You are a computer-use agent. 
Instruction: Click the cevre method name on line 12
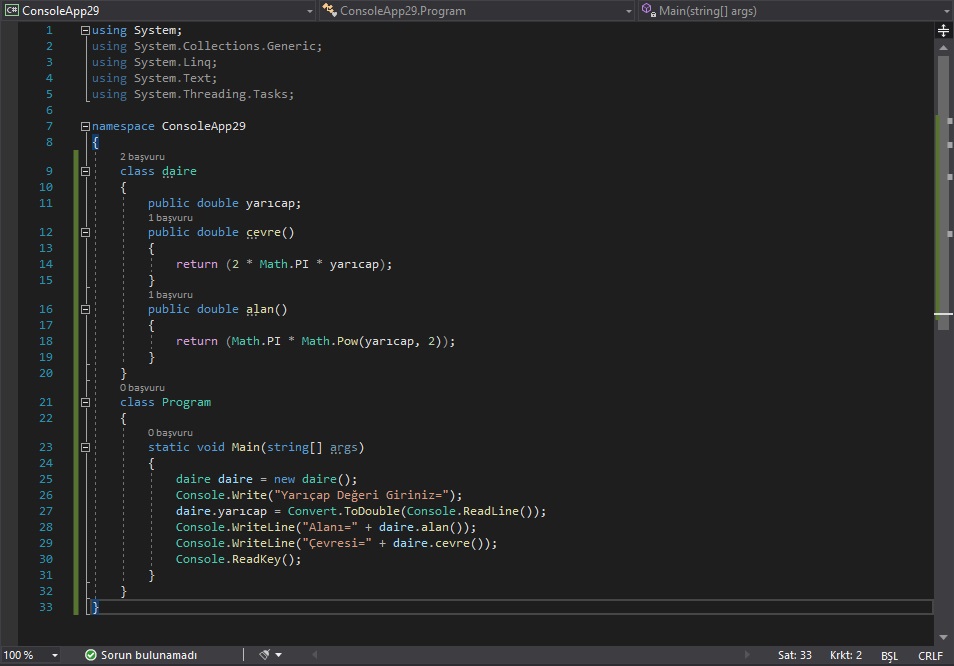[x=263, y=232]
